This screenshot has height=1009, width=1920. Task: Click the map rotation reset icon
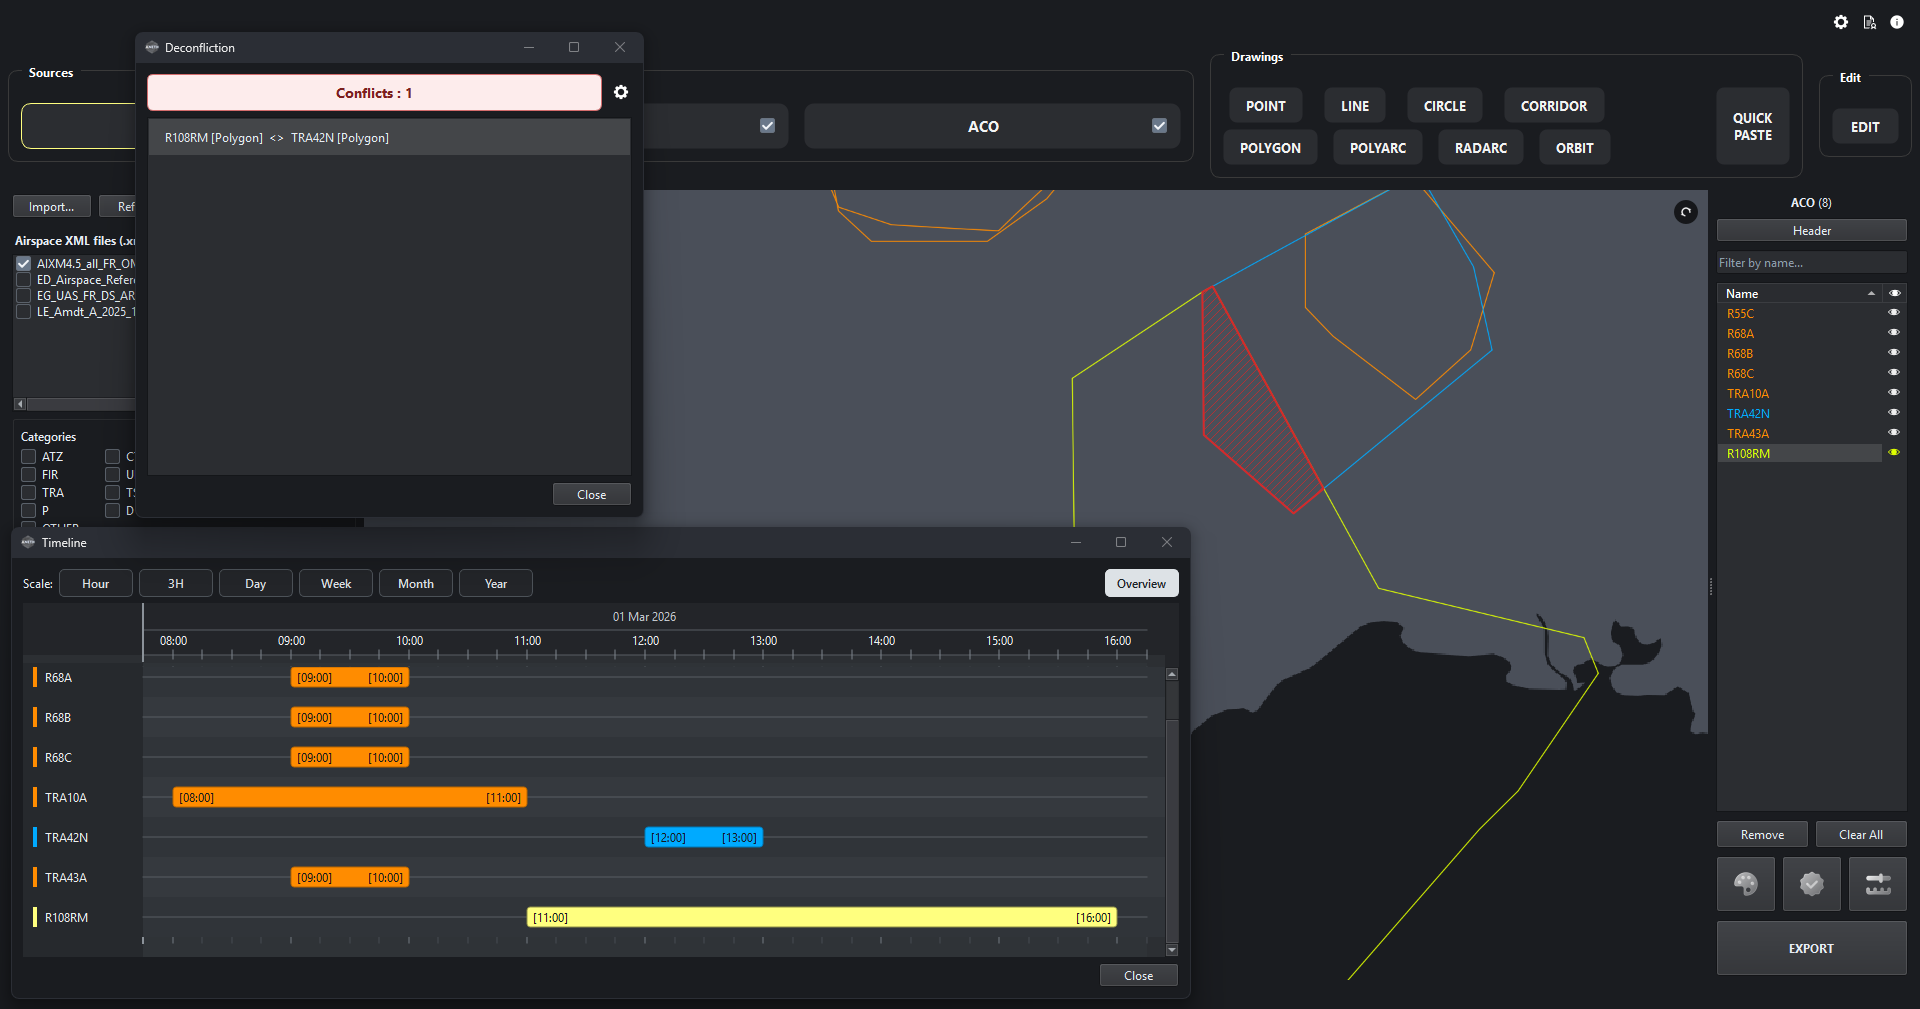click(1686, 212)
